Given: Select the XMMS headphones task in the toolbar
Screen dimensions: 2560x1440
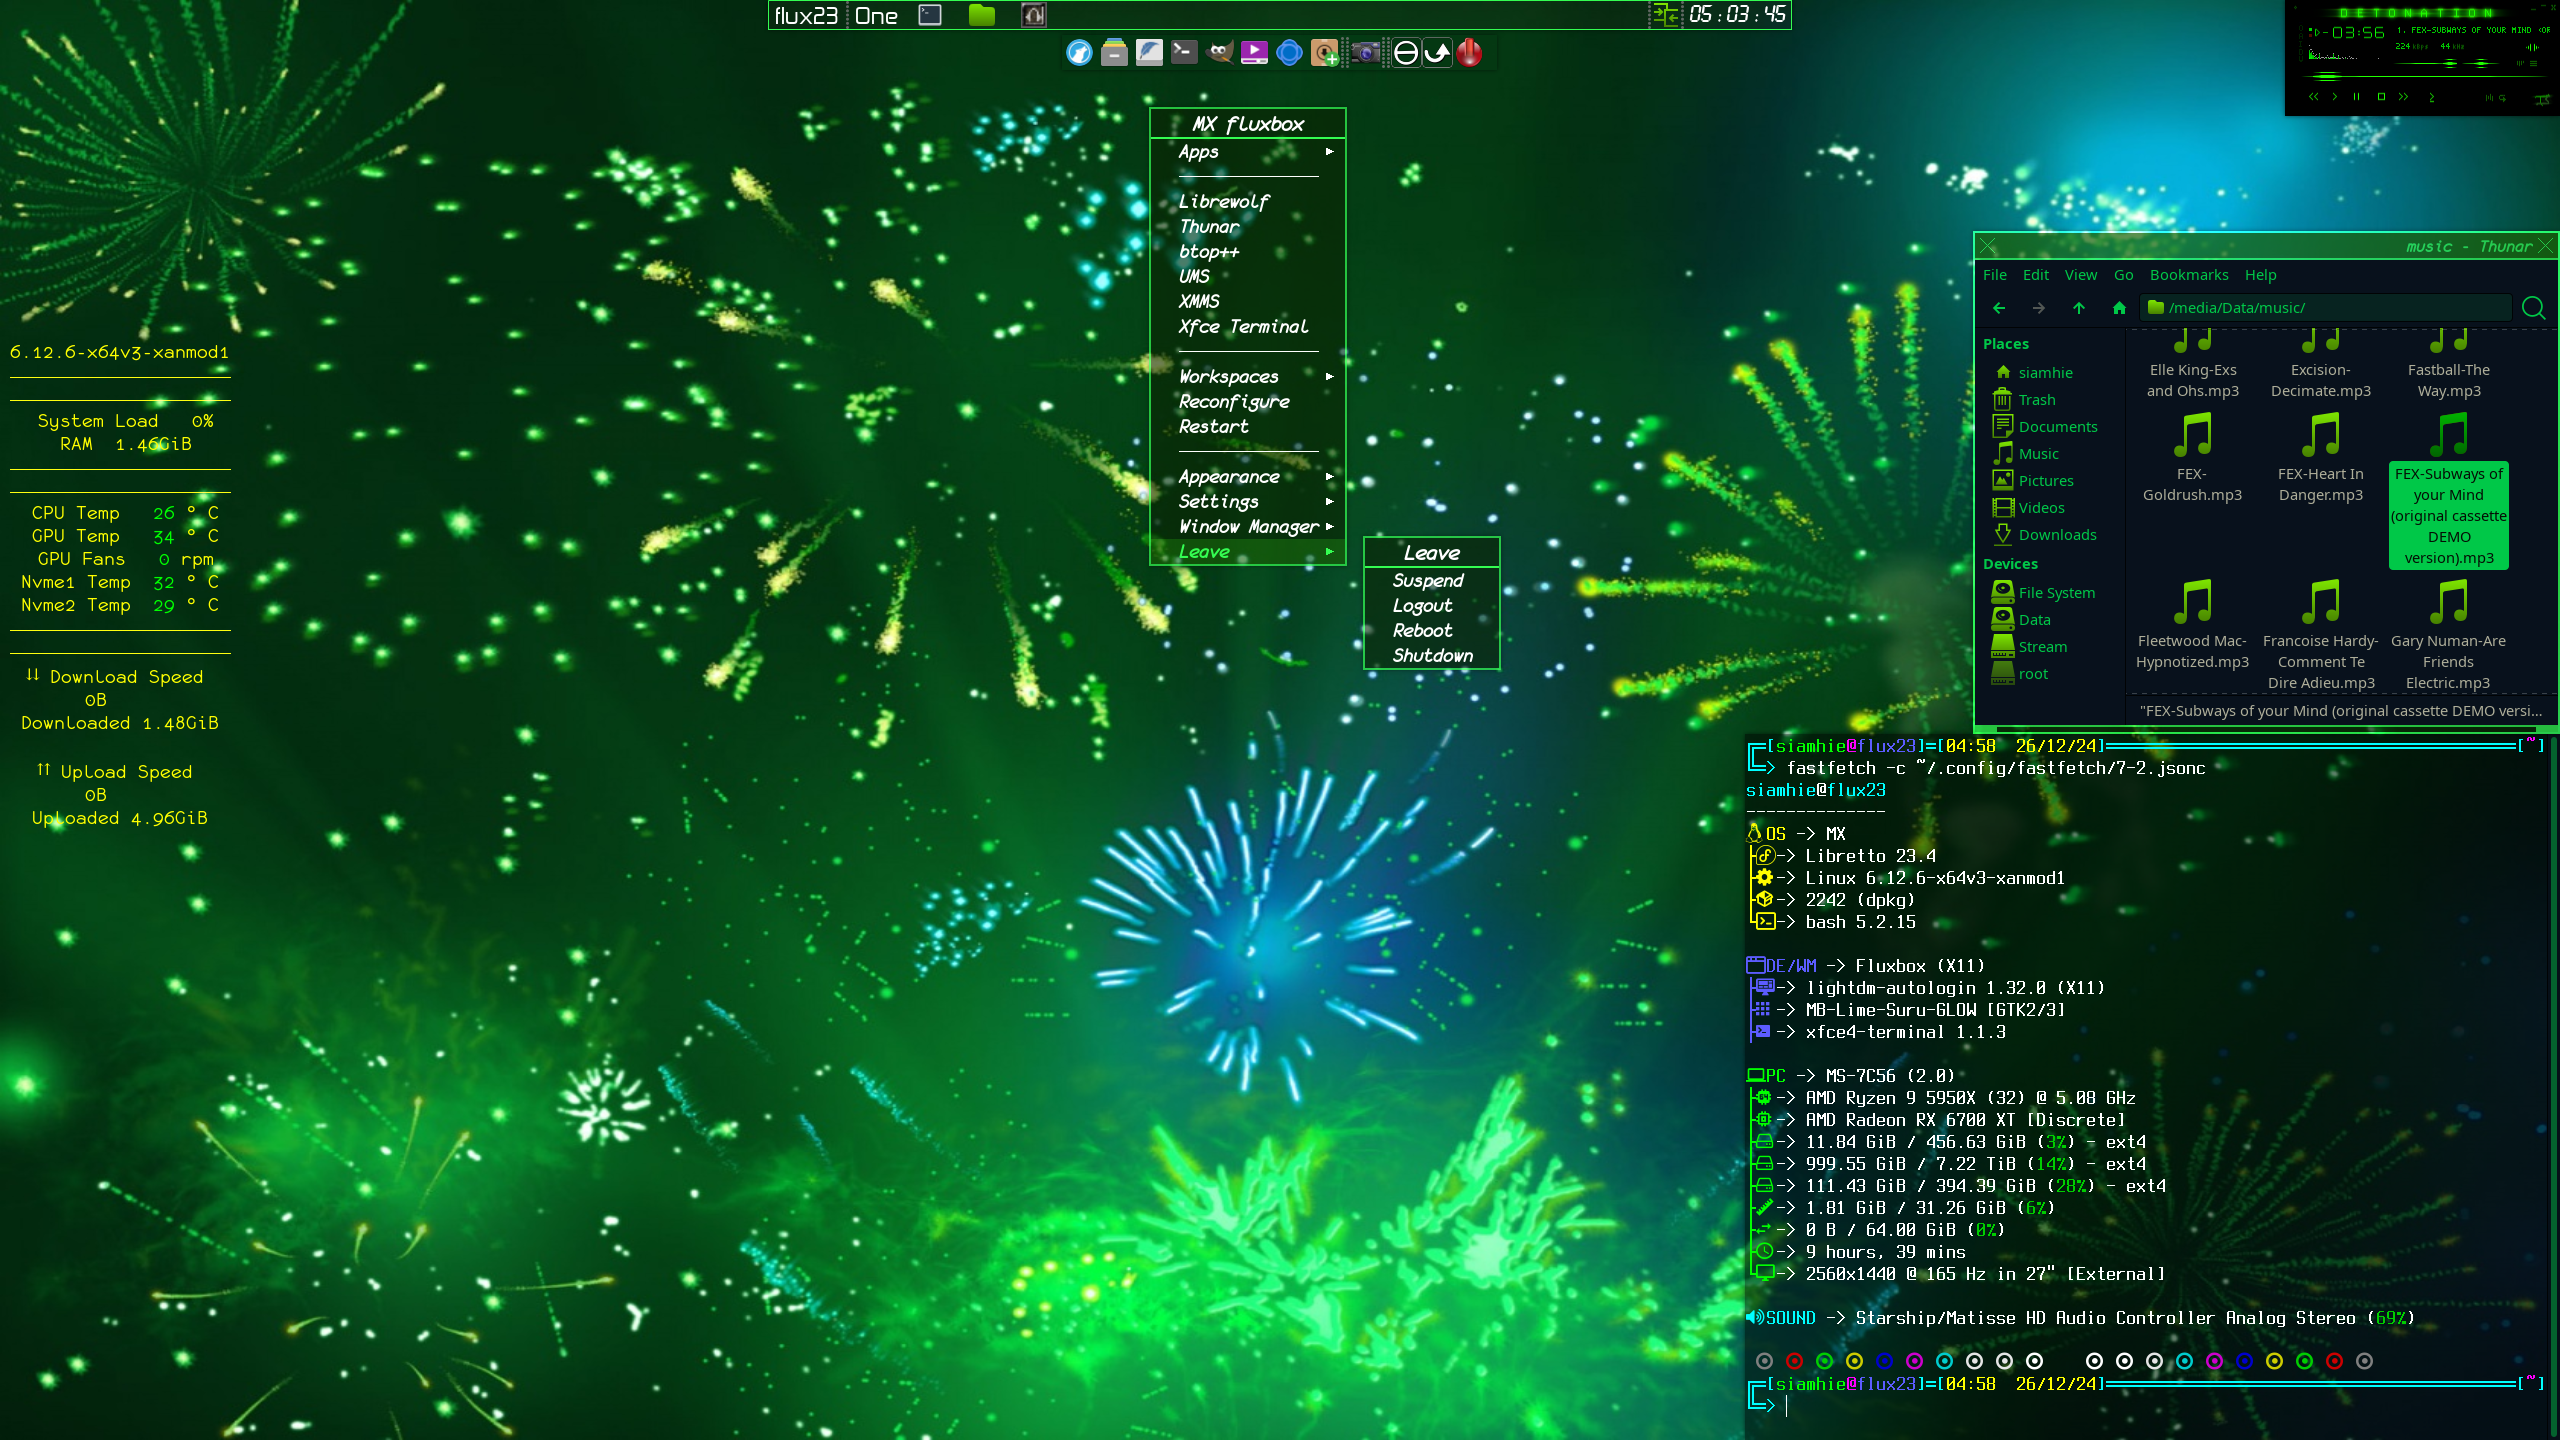Looking at the screenshot, I should (1034, 15).
